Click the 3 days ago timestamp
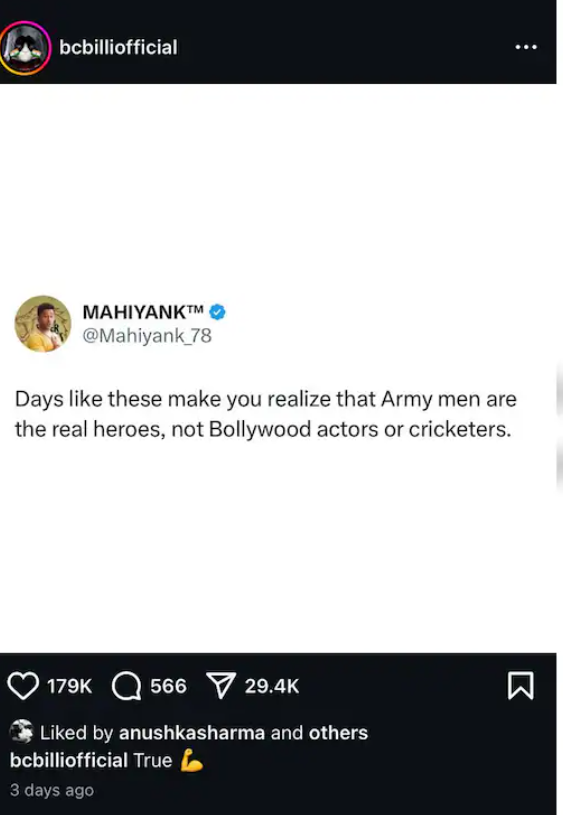The width and height of the screenshot is (563, 815). [x=52, y=790]
